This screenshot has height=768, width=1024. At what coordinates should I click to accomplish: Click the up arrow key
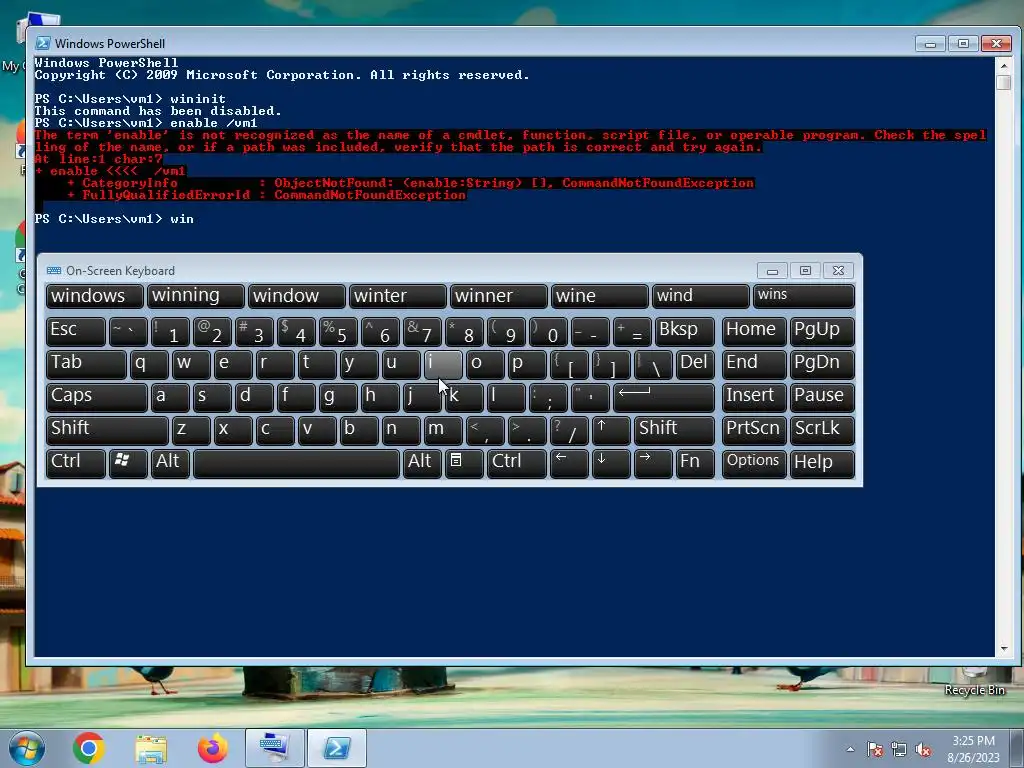click(x=611, y=430)
